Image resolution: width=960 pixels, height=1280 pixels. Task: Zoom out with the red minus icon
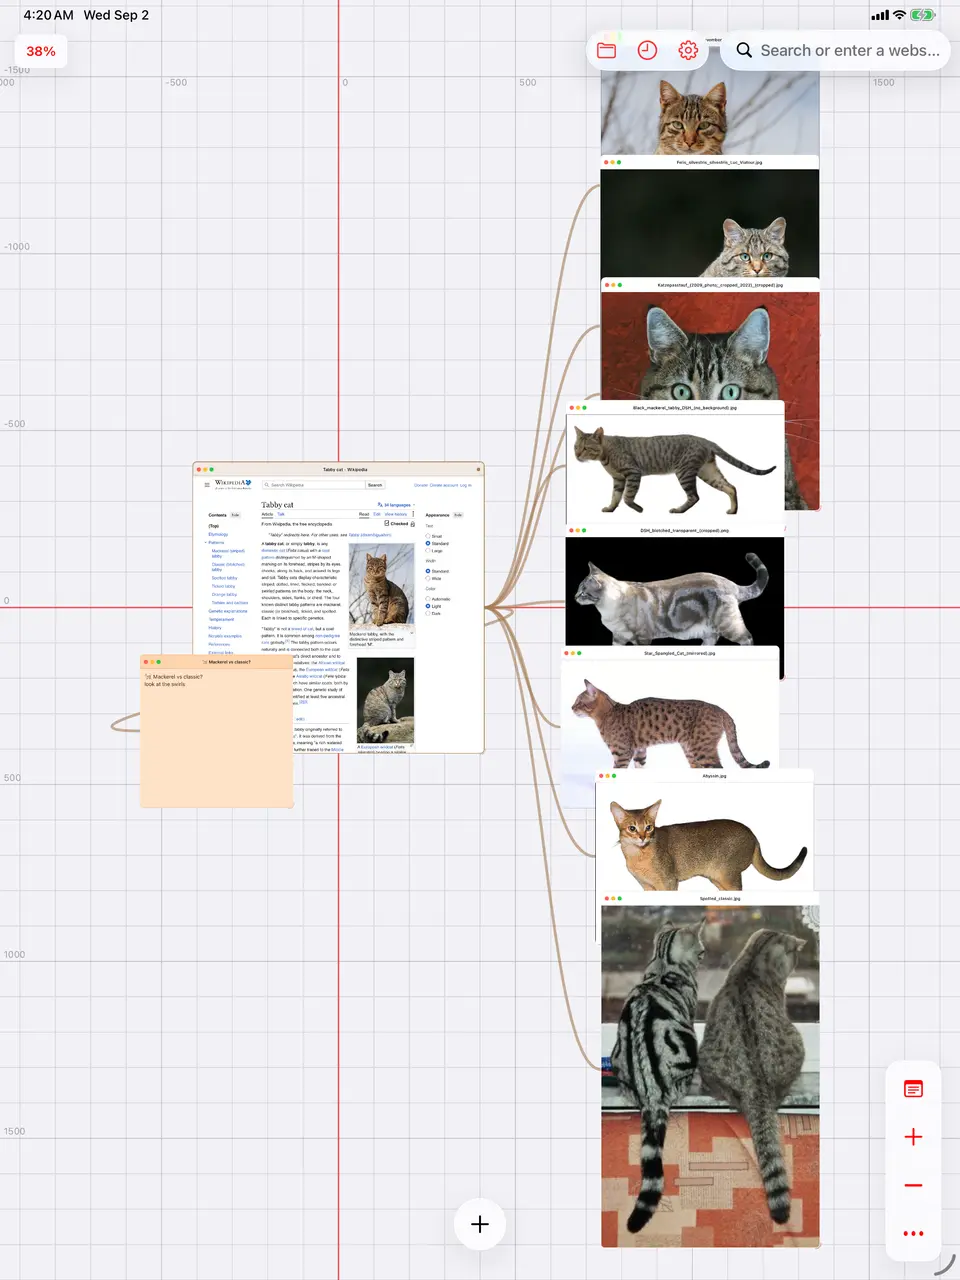click(x=913, y=1185)
